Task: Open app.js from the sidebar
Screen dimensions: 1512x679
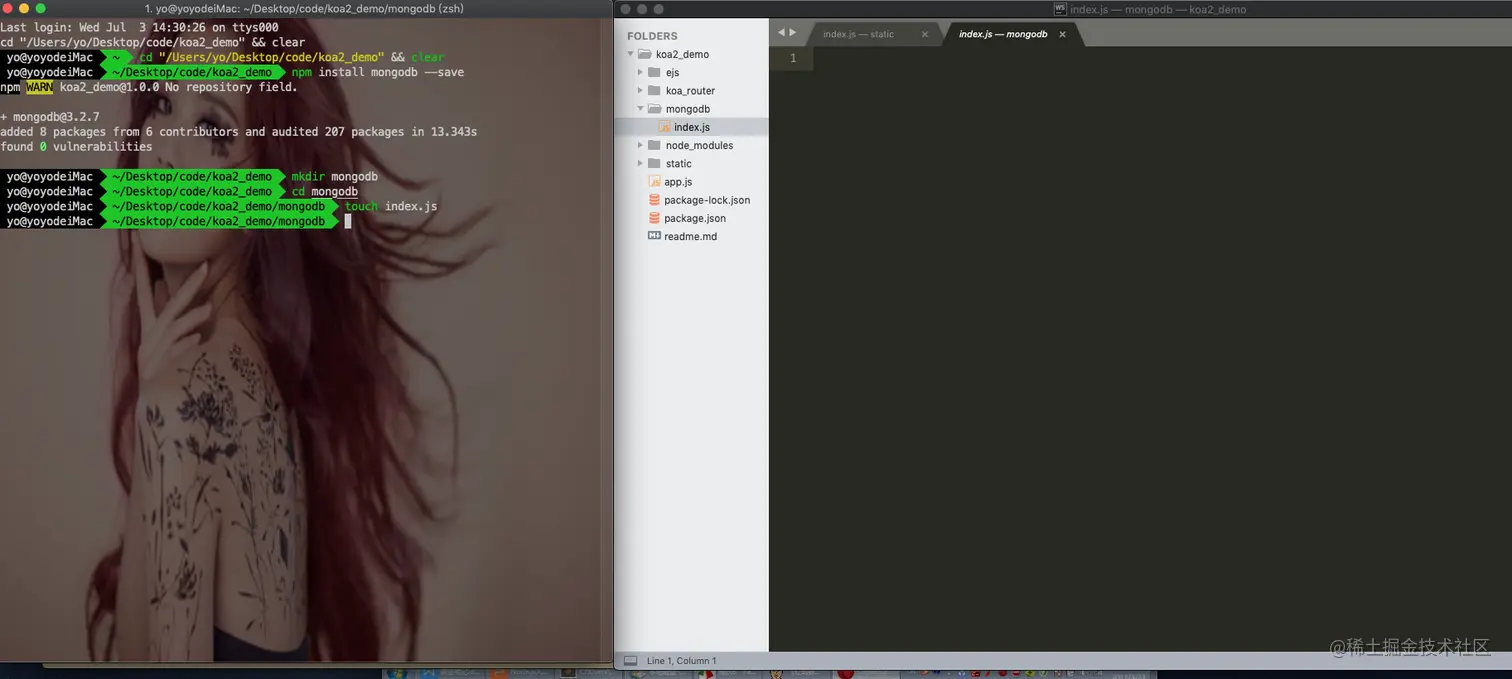Action: pyautogui.click(x=678, y=182)
